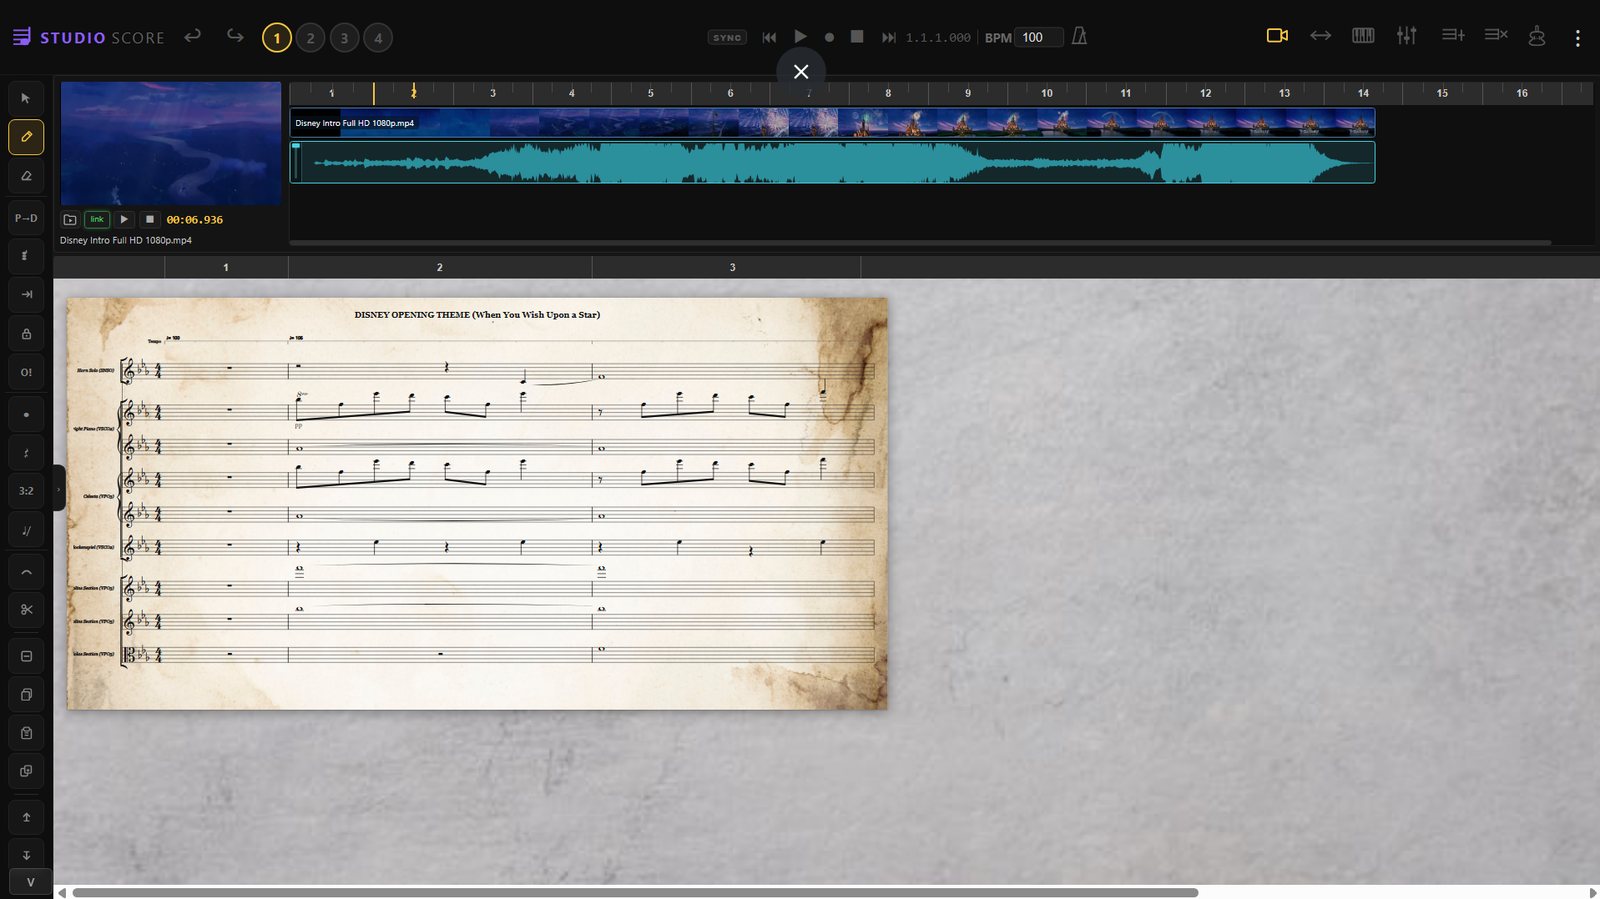Click the copy icon in left toolbar
Image resolution: width=1600 pixels, height=899 pixels.
tap(26, 694)
